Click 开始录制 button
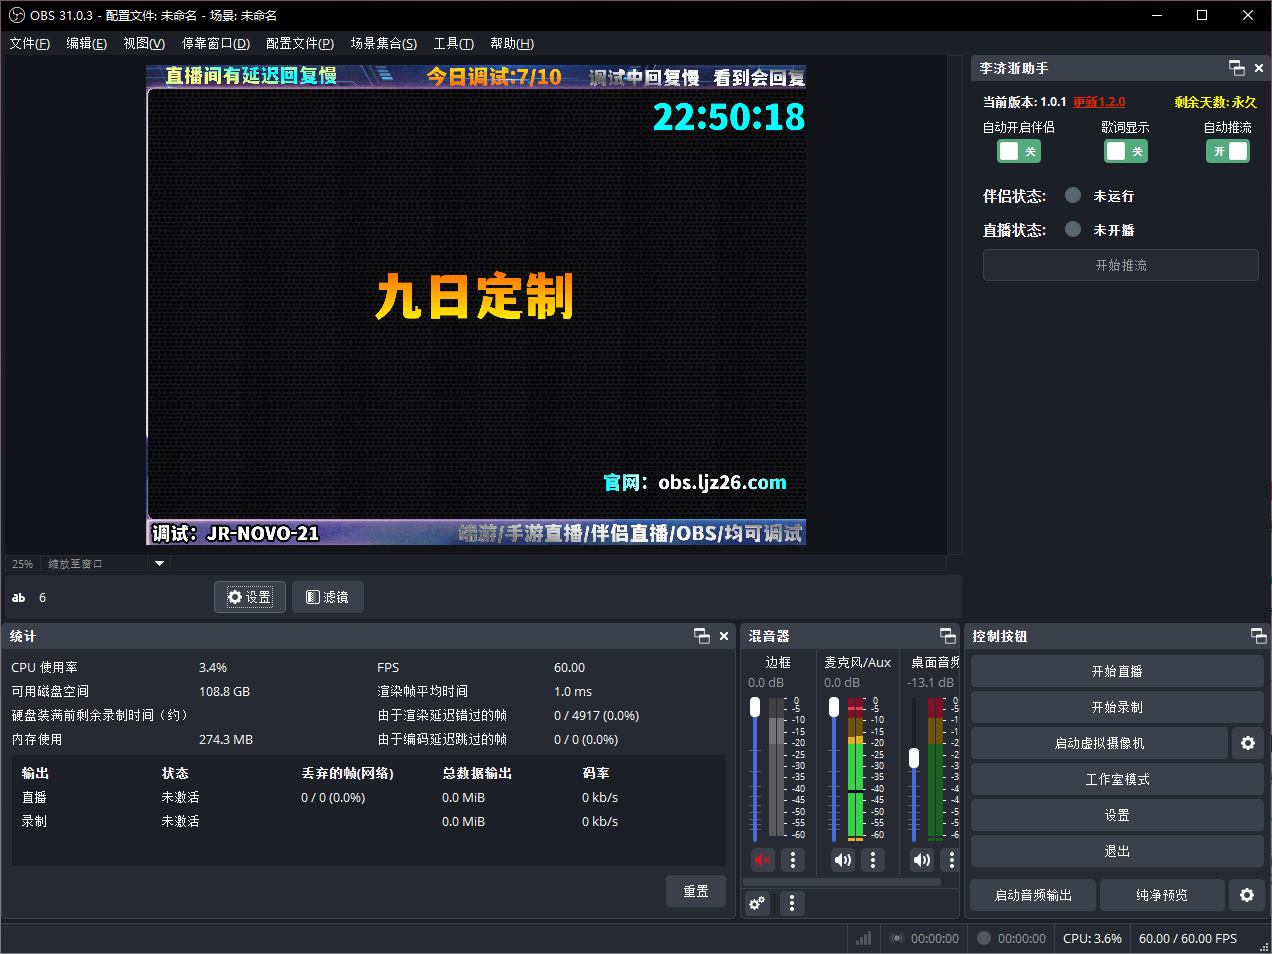Image resolution: width=1272 pixels, height=954 pixels. 1117,707
